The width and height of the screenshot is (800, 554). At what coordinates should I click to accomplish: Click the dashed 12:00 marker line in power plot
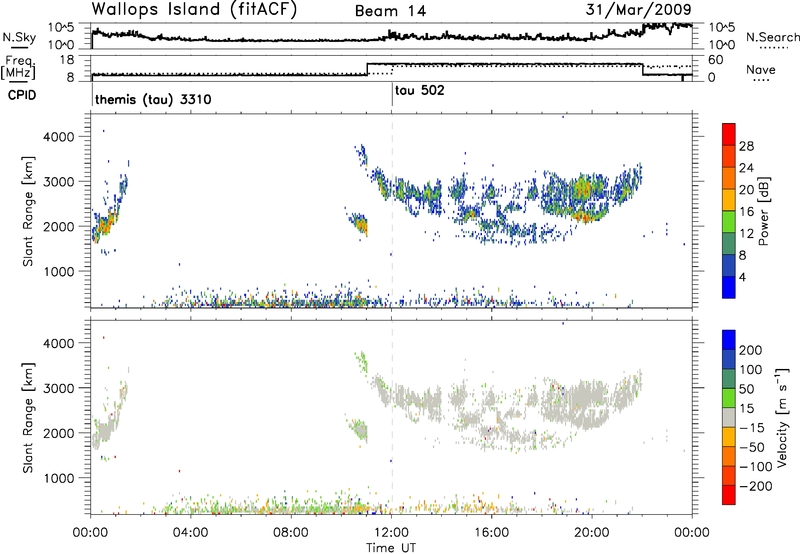click(x=392, y=211)
